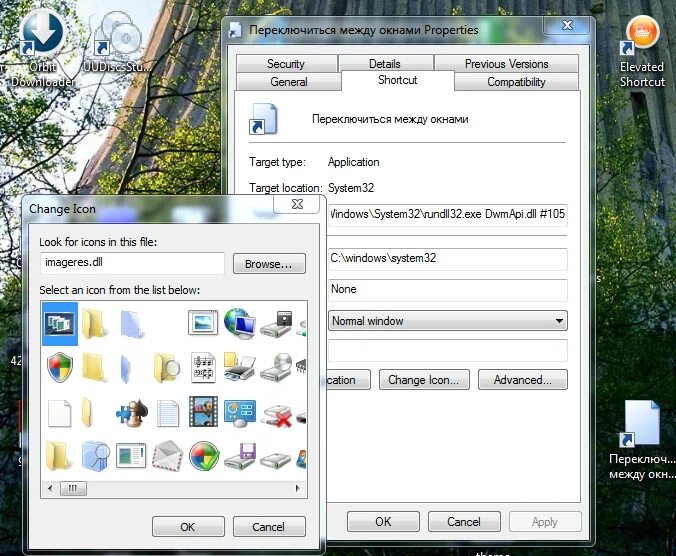Select the folder icon beside the security shield
Viewport: 676px width, 556px height.
pos(94,367)
